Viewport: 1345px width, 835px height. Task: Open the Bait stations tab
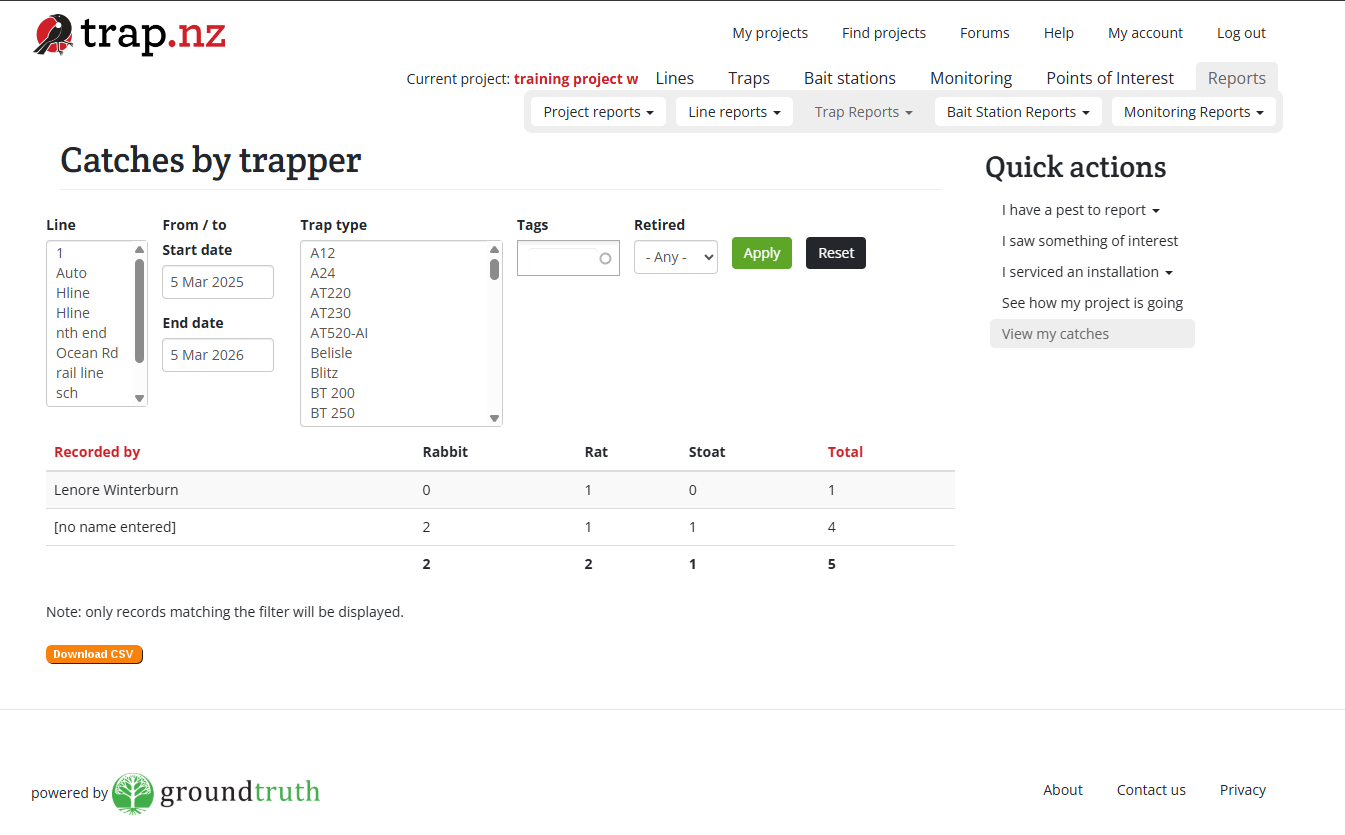click(x=849, y=78)
